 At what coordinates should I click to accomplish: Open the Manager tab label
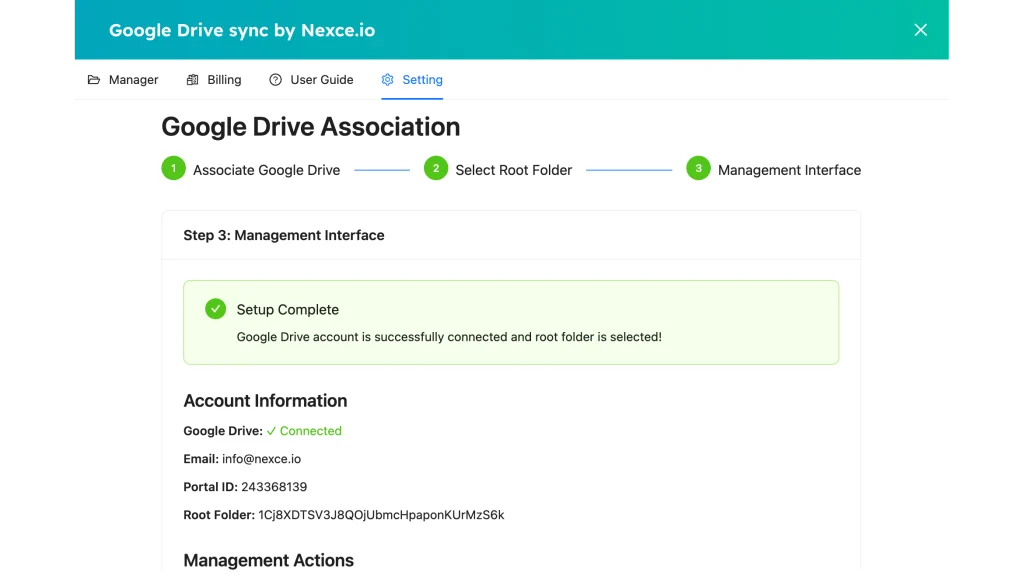point(133,80)
